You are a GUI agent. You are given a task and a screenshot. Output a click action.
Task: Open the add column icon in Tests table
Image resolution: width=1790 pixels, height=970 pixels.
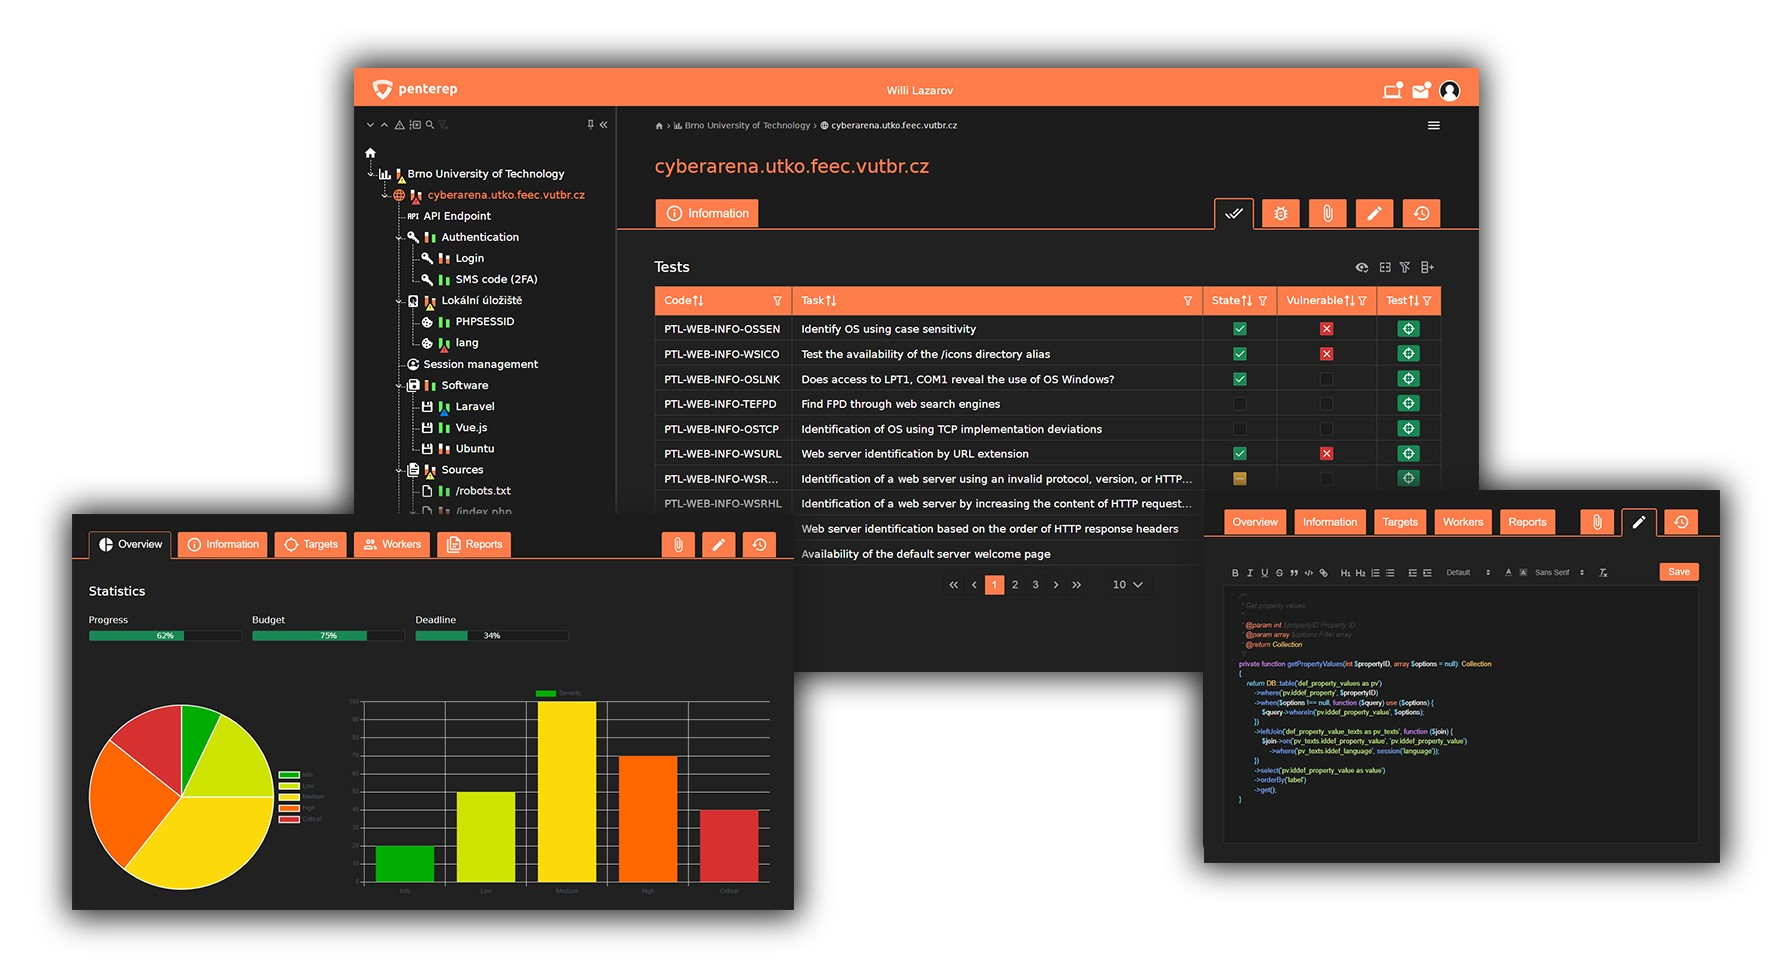pyautogui.click(x=1428, y=267)
